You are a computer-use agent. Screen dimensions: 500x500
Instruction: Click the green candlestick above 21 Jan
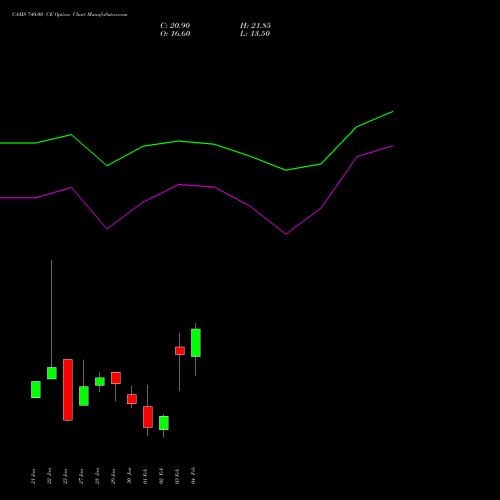tap(36, 389)
